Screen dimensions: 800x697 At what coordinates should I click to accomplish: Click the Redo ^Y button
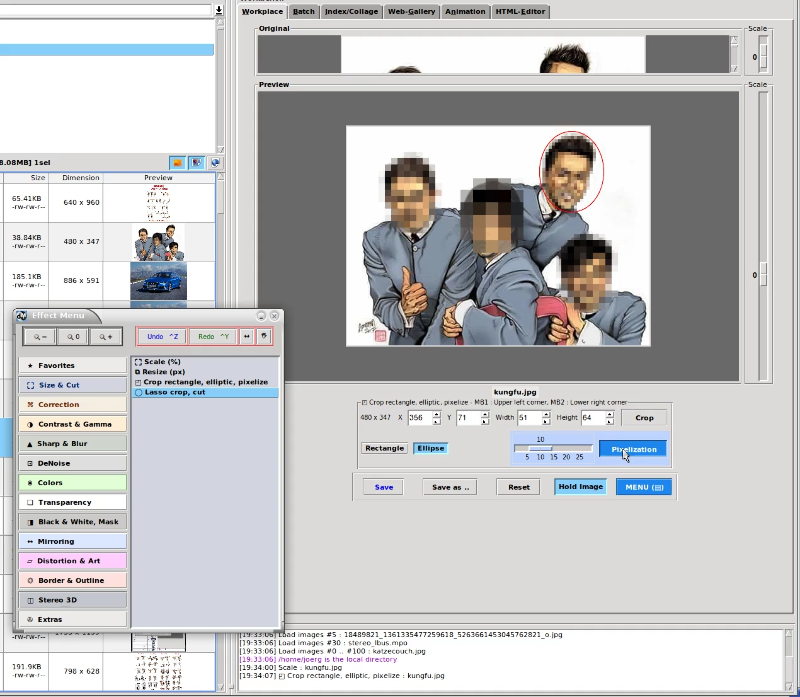point(213,337)
